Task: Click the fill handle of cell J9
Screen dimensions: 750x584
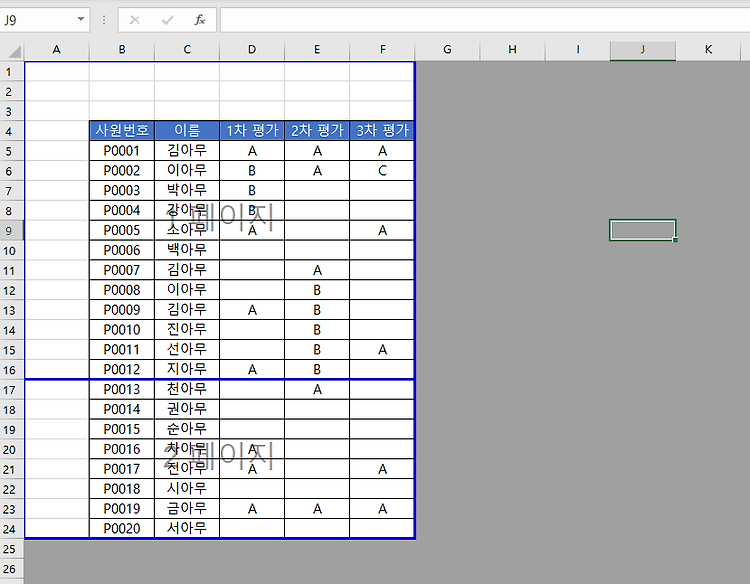Action: click(675, 240)
